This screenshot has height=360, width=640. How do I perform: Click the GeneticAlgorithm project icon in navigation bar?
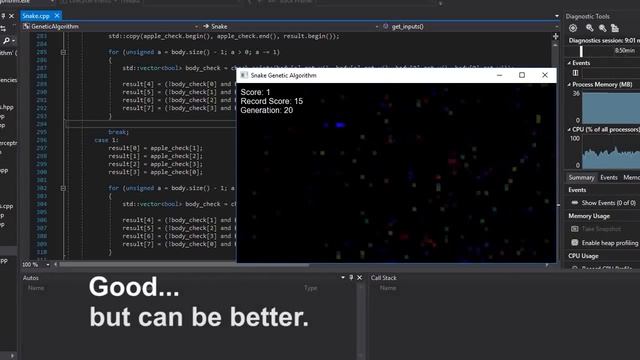[x=26, y=27]
